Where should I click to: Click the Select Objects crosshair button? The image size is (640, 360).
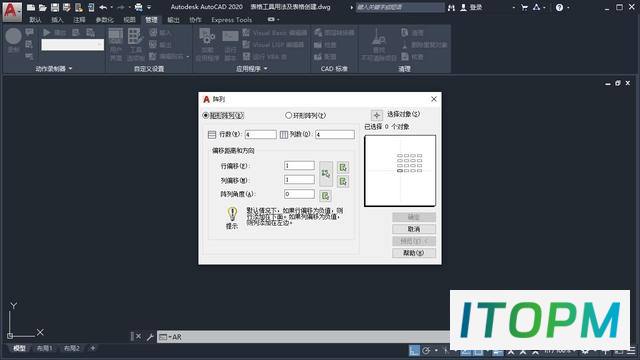click(376, 115)
